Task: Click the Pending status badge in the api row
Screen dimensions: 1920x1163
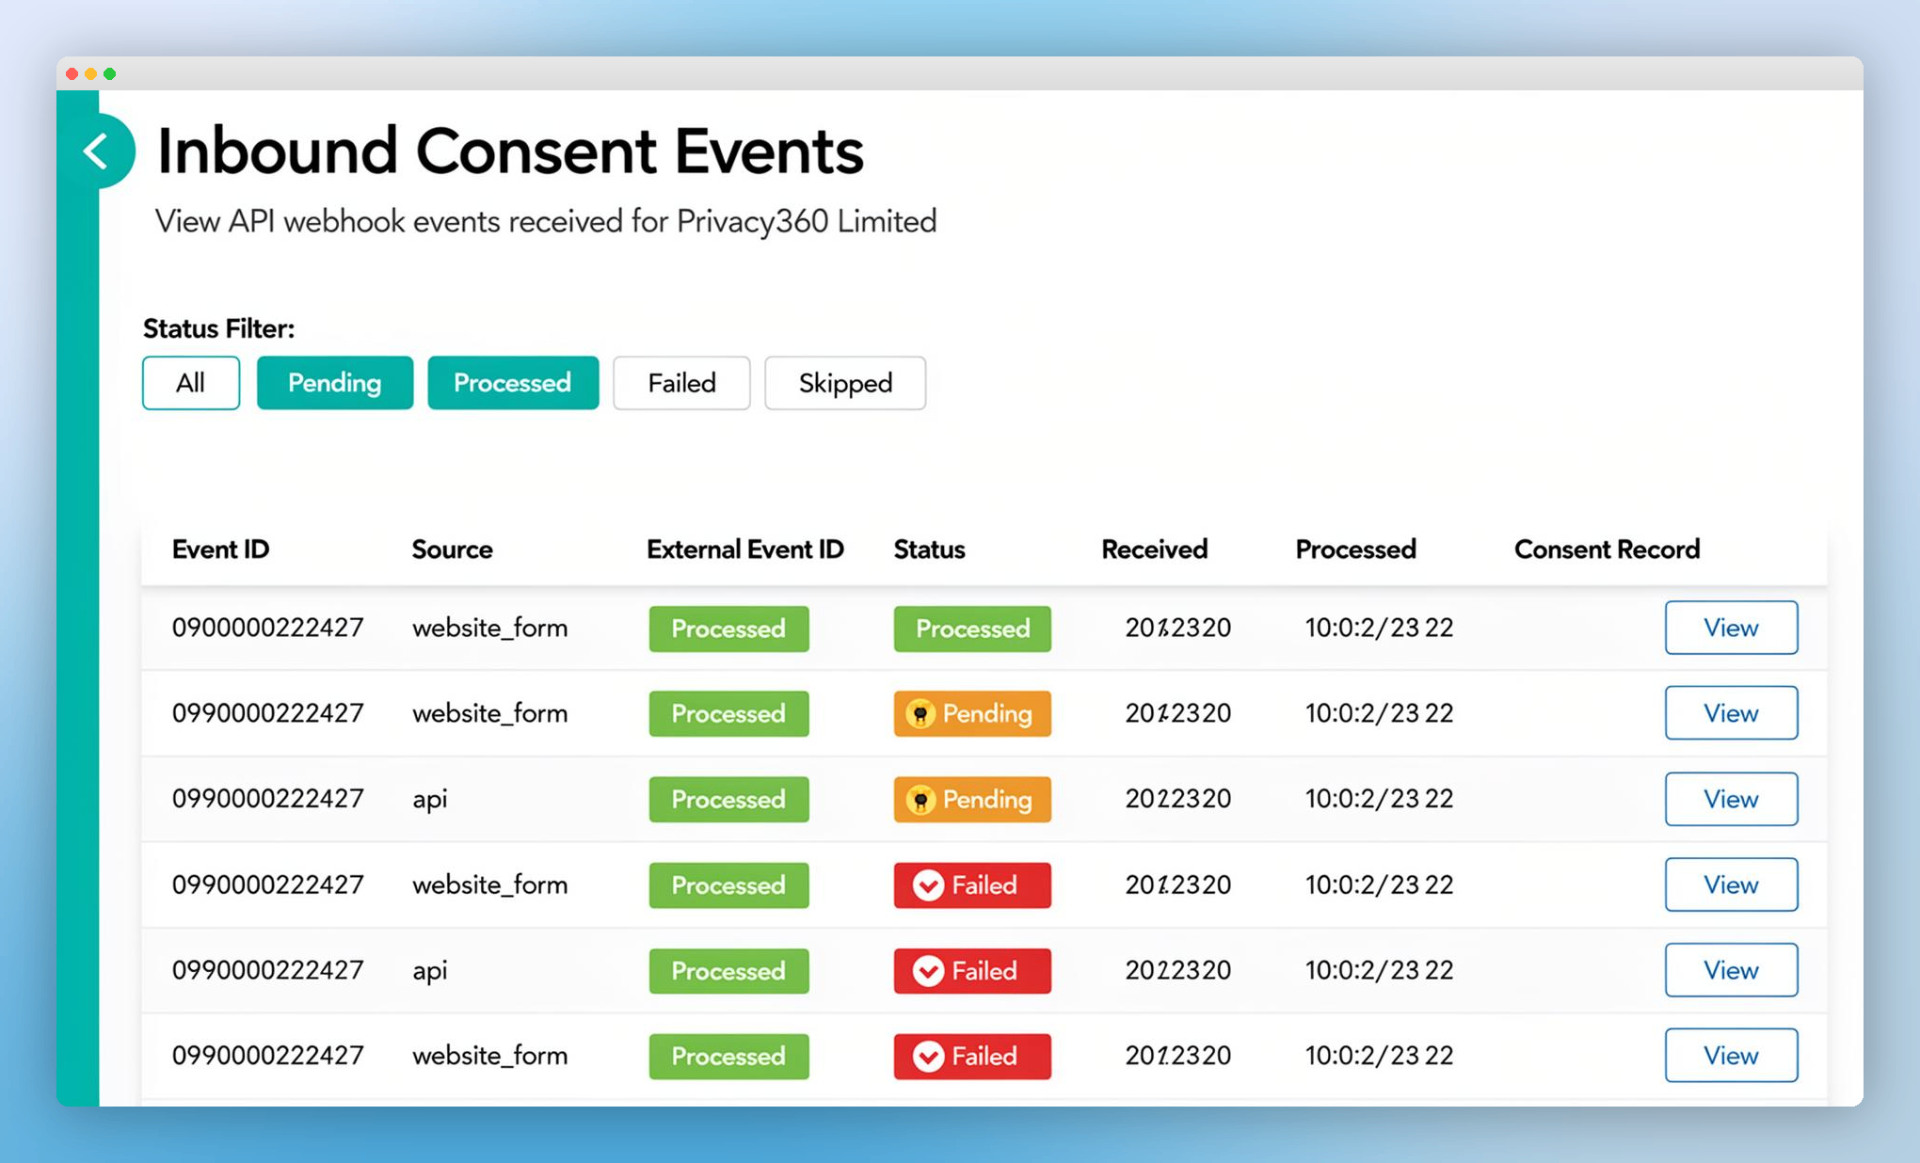Action: point(972,799)
